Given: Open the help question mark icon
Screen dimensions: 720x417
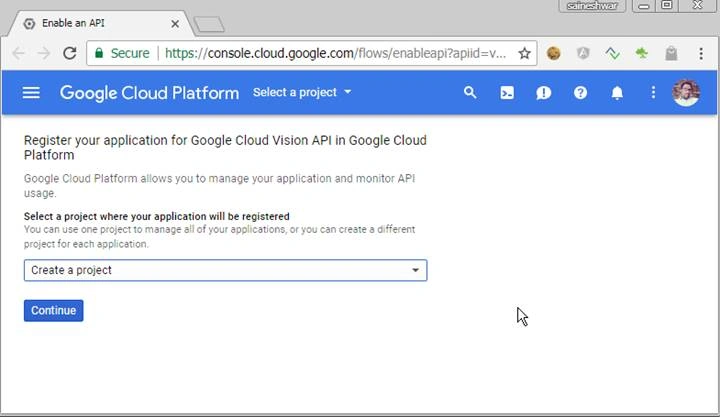Looking at the screenshot, I should click(x=580, y=93).
